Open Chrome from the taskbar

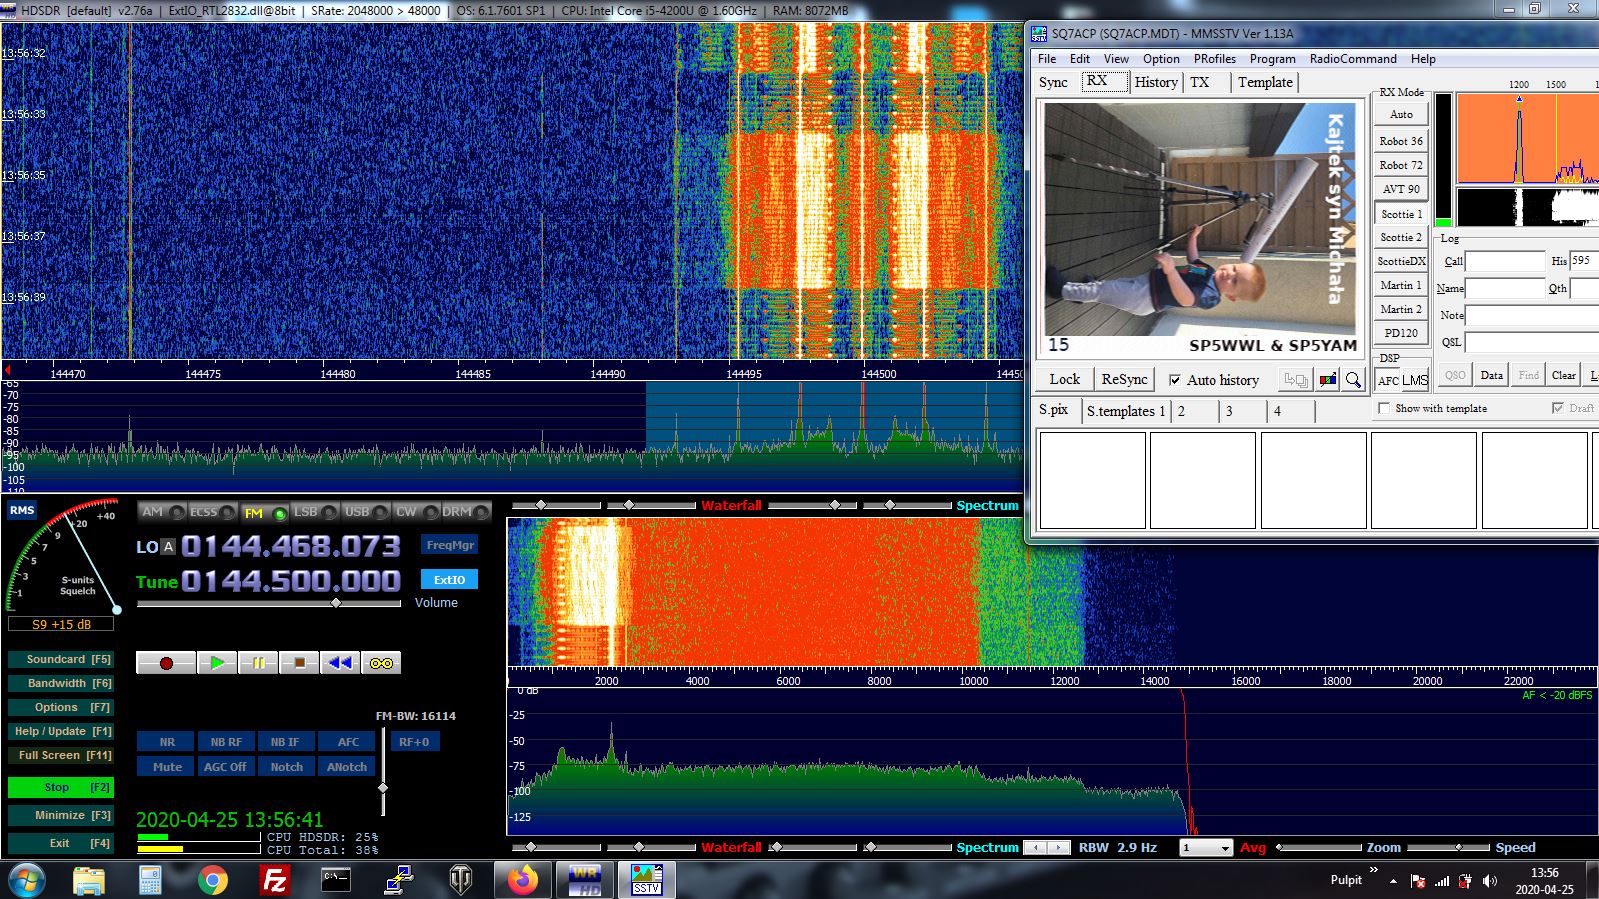[212, 880]
